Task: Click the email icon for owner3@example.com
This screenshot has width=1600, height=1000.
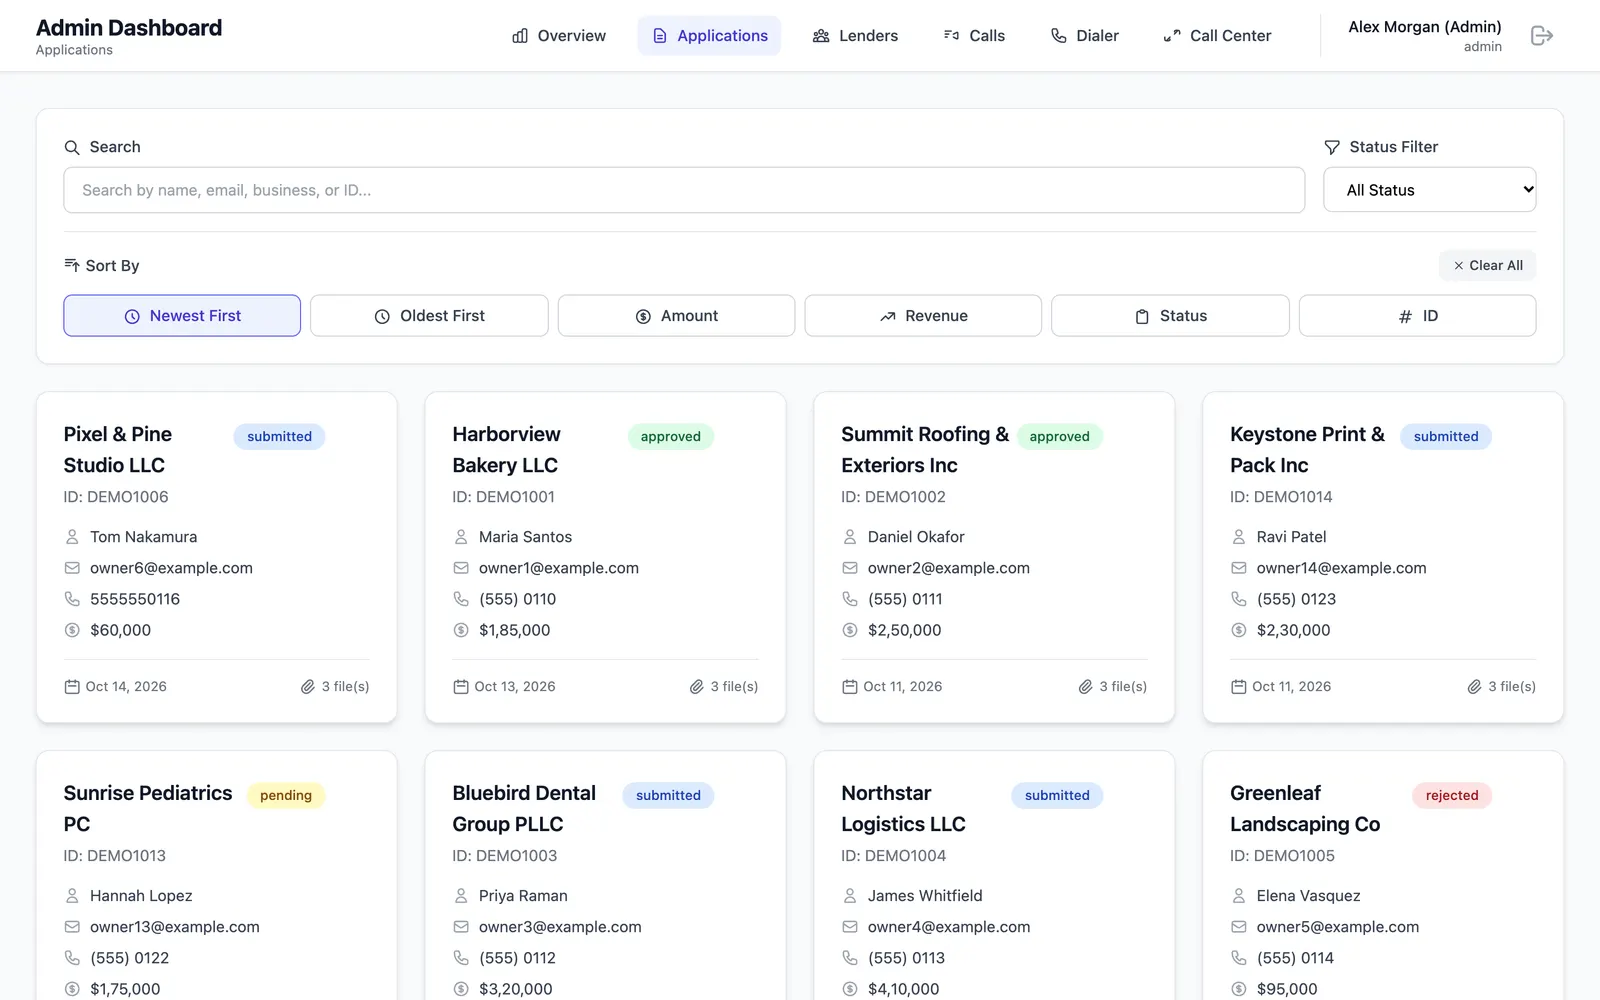Action: 461,927
